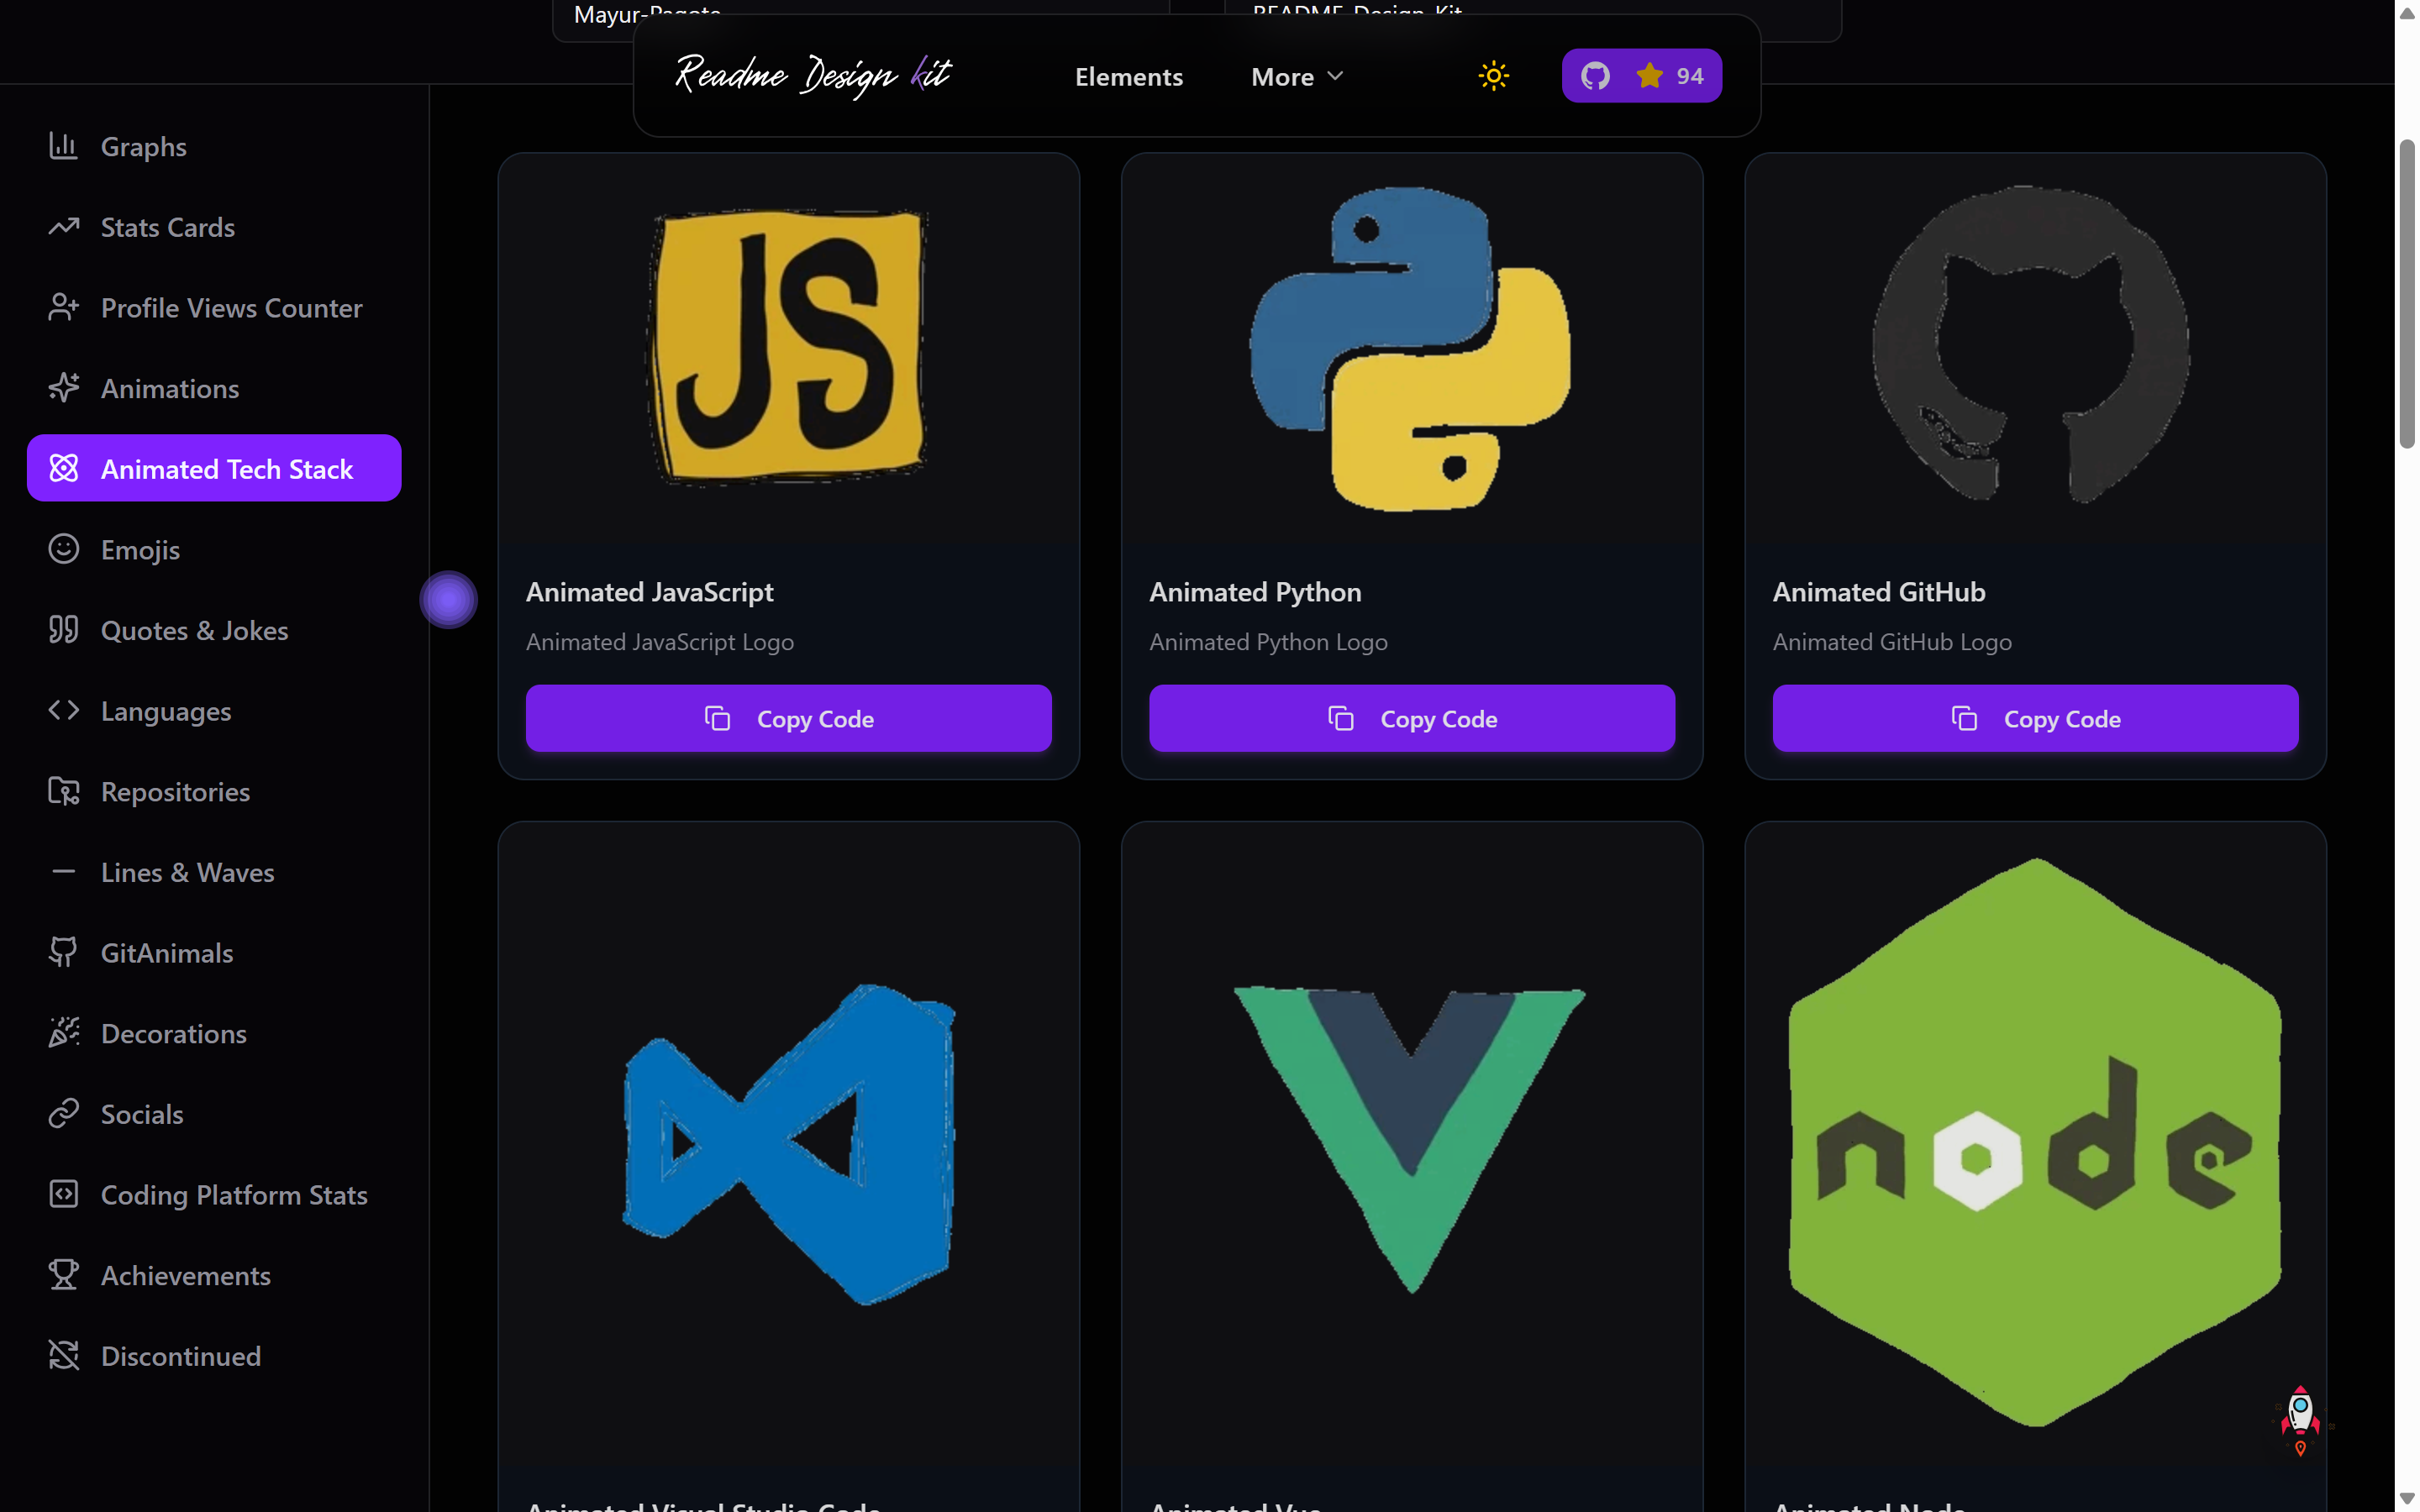Click the chevron next to More
The width and height of the screenshot is (2420, 1512).
1335,76
